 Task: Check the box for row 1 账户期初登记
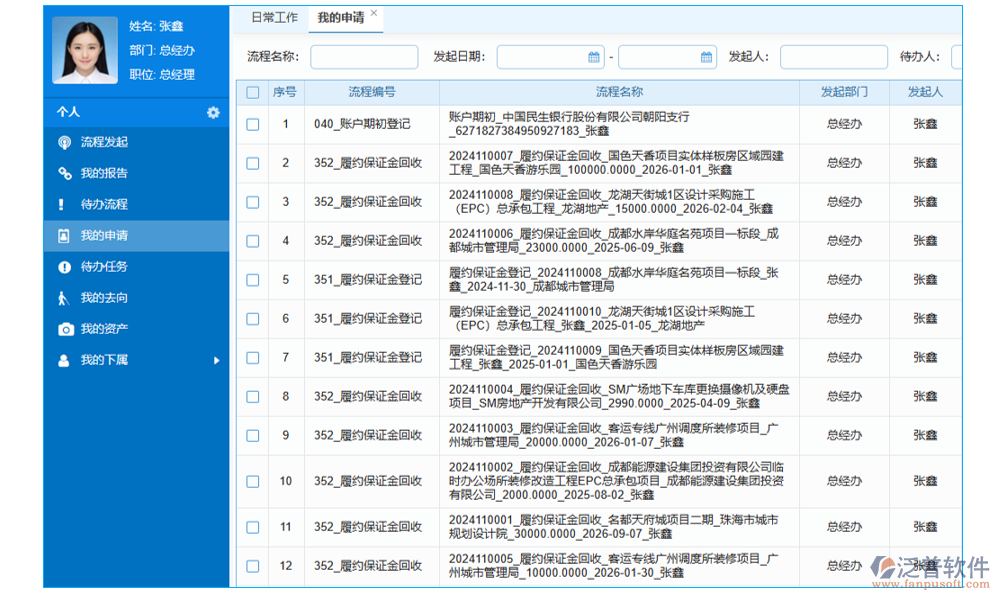pyautogui.click(x=253, y=124)
